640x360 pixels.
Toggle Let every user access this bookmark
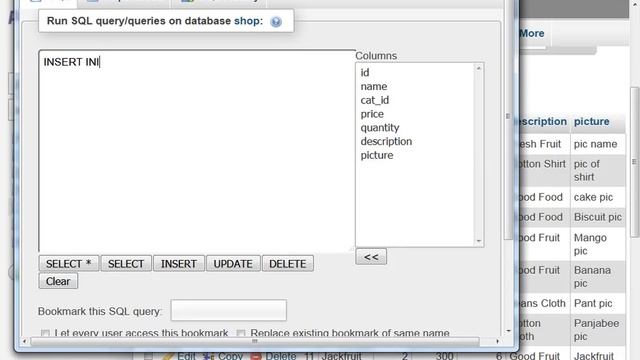45,333
